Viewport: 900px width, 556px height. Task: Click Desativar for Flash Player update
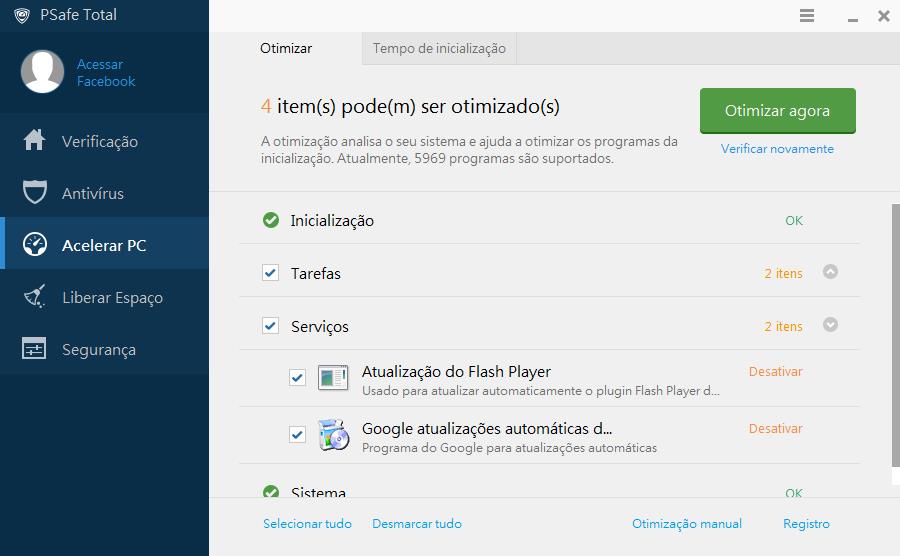[775, 371]
